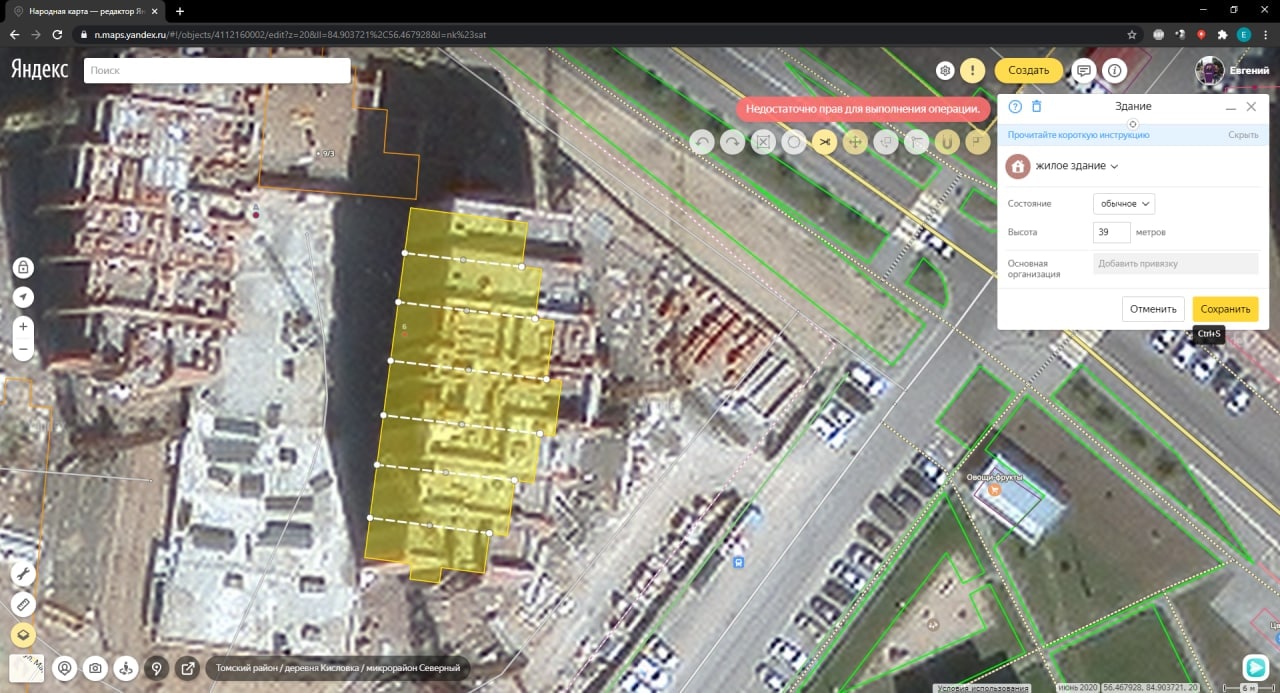The width and height of the screenshot is (1280, 693).
Task: Delete object with trash icon
Action: [x=1036, y=106]
